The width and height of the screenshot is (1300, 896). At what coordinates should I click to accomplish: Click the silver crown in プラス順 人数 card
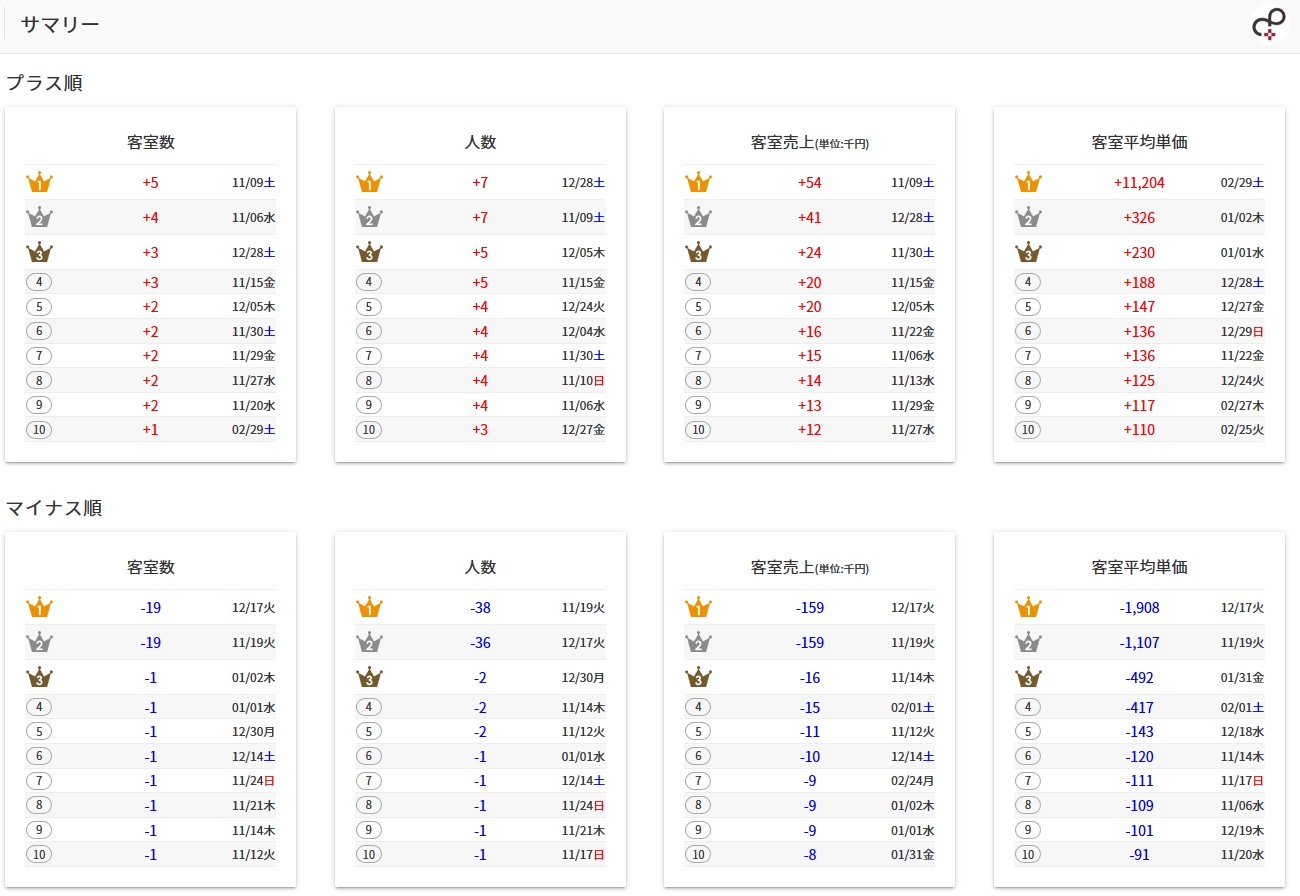pos(369,218)
